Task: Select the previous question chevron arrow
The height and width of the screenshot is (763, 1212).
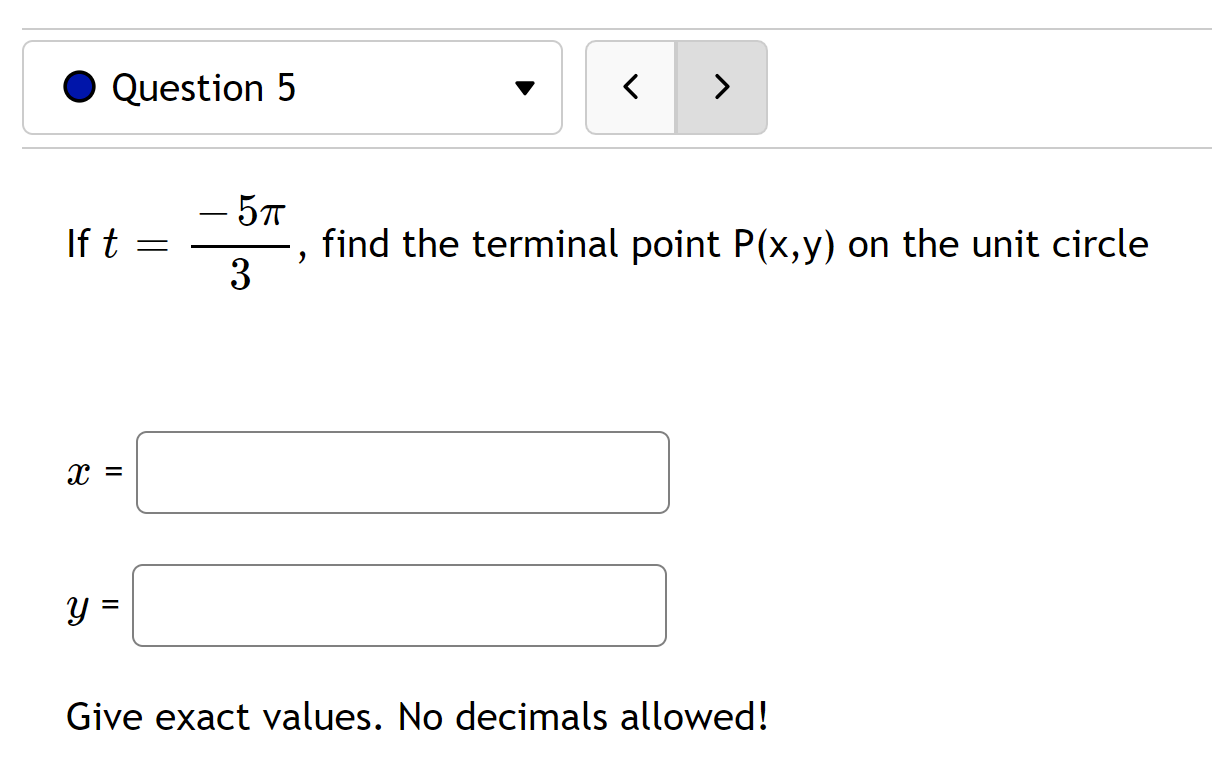Action: tap(630, 88)
